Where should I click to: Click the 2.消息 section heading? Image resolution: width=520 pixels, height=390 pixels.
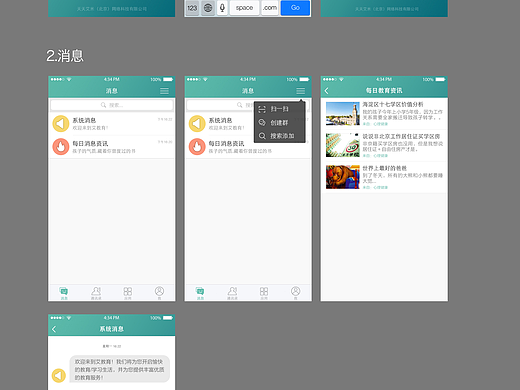coord(65,56)
